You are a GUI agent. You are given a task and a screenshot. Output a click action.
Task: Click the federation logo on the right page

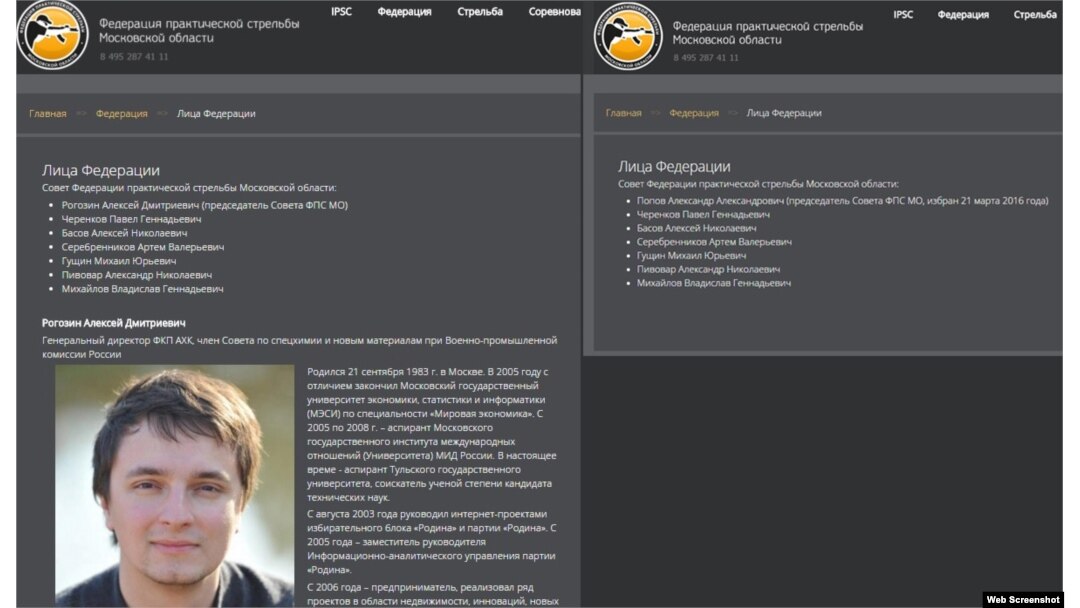[x=628, y=39]
